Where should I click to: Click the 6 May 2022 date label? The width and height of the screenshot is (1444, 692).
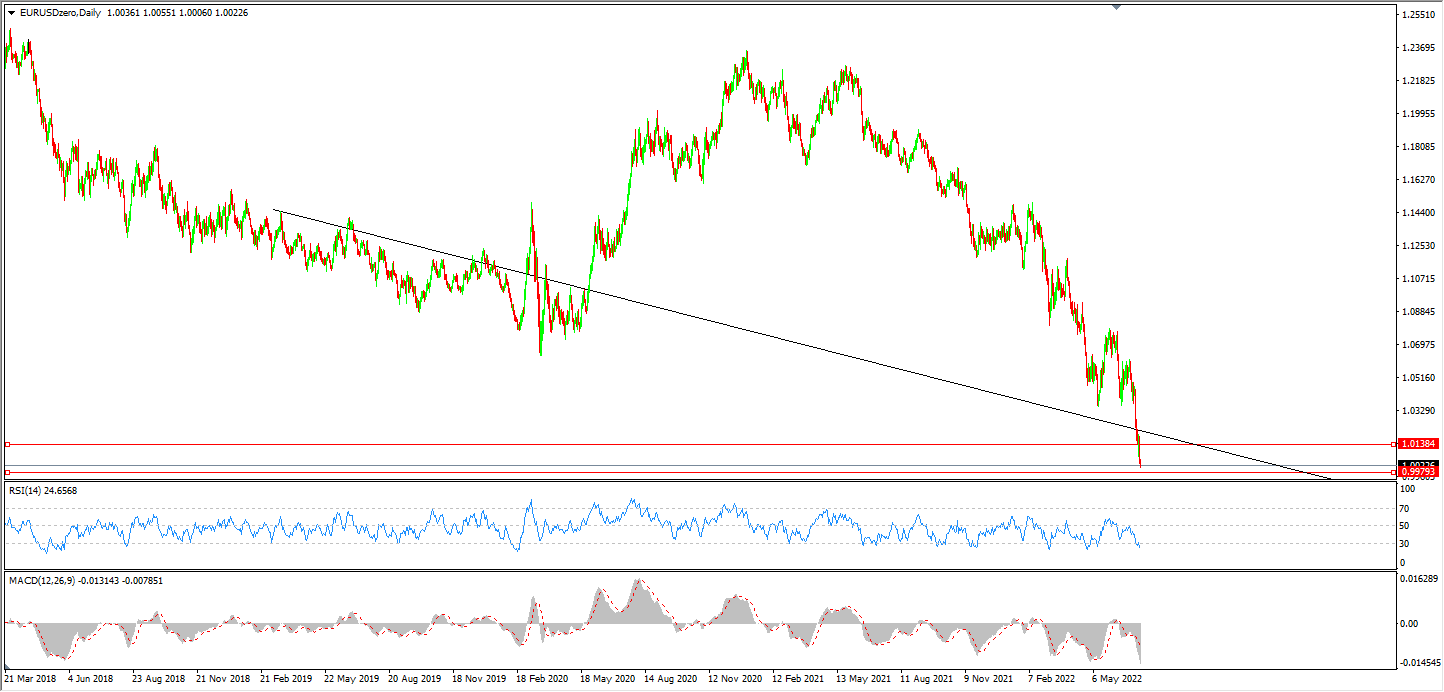click(x=1118, y=678)
